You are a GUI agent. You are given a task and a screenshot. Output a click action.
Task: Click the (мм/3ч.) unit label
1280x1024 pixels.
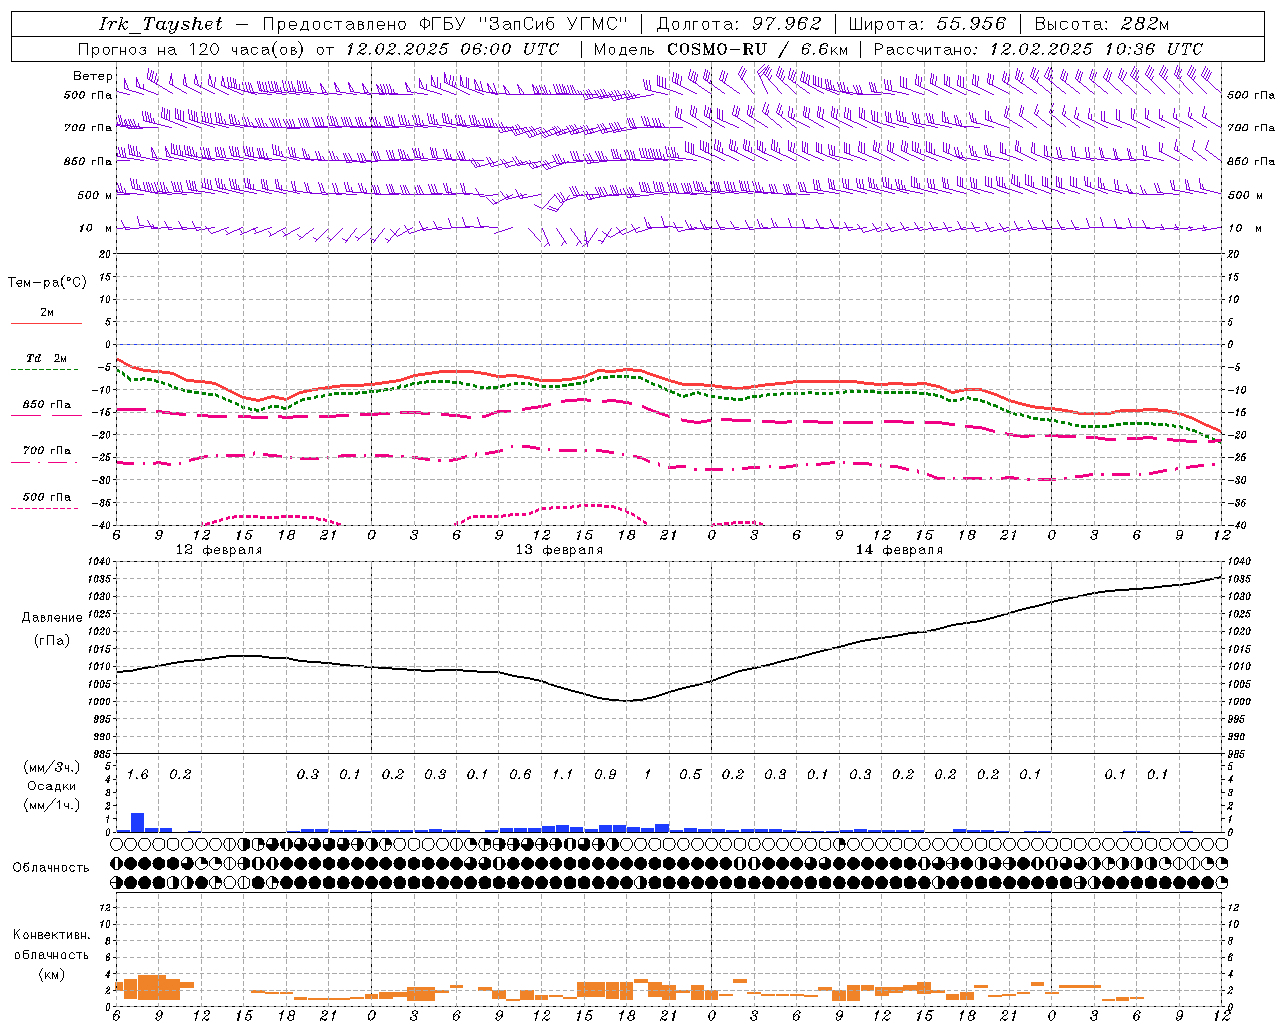coord(52,767)
